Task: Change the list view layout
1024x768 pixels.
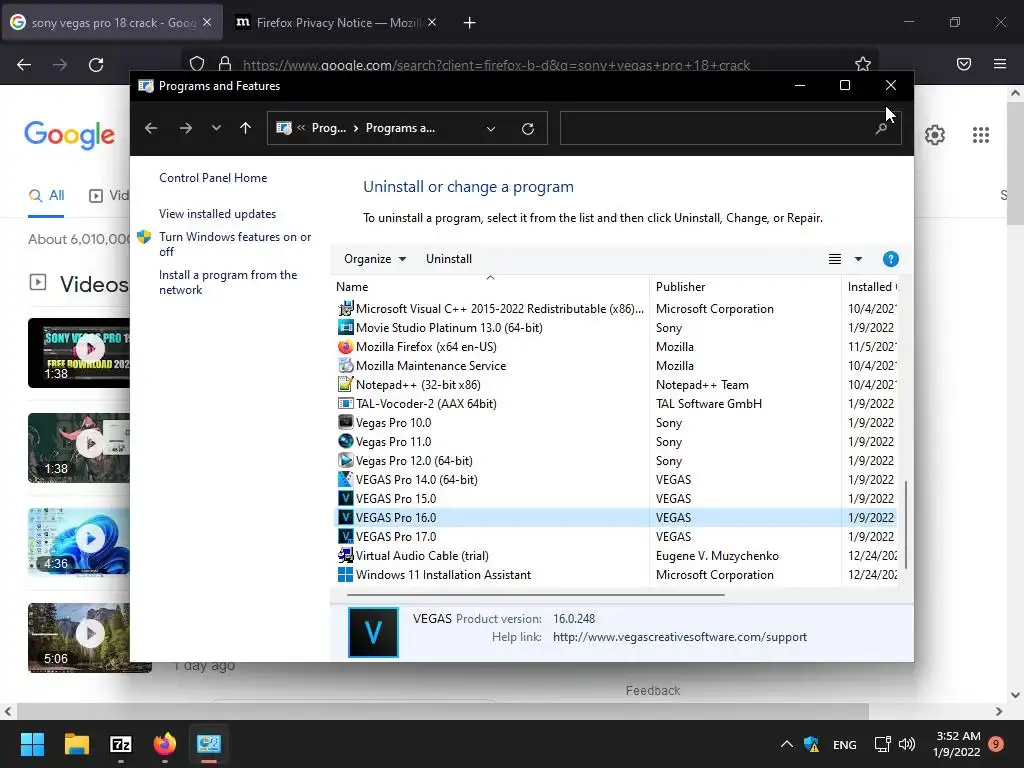Action: coord(835,259)
